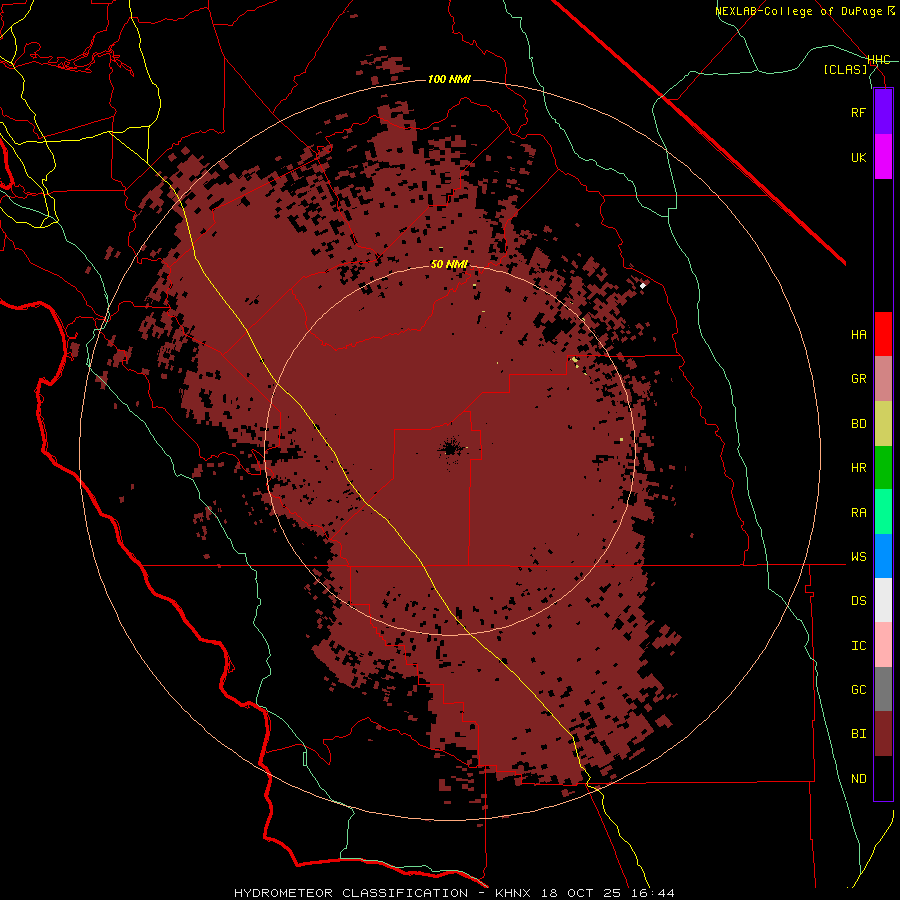The height and width of the screenshot is (900, 900).
Task: Click the HYDROMETEOR CLASSIFICATION title text
Action: pos(351,893)
